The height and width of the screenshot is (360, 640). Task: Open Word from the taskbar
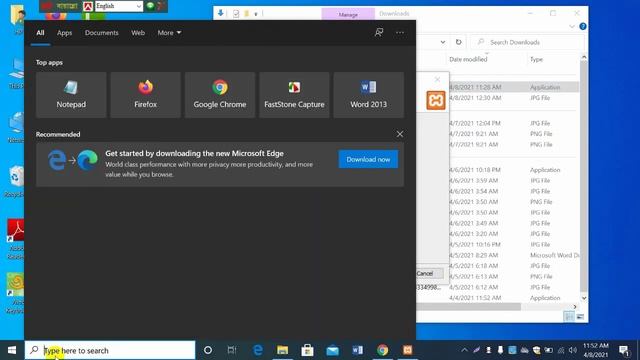358,350
